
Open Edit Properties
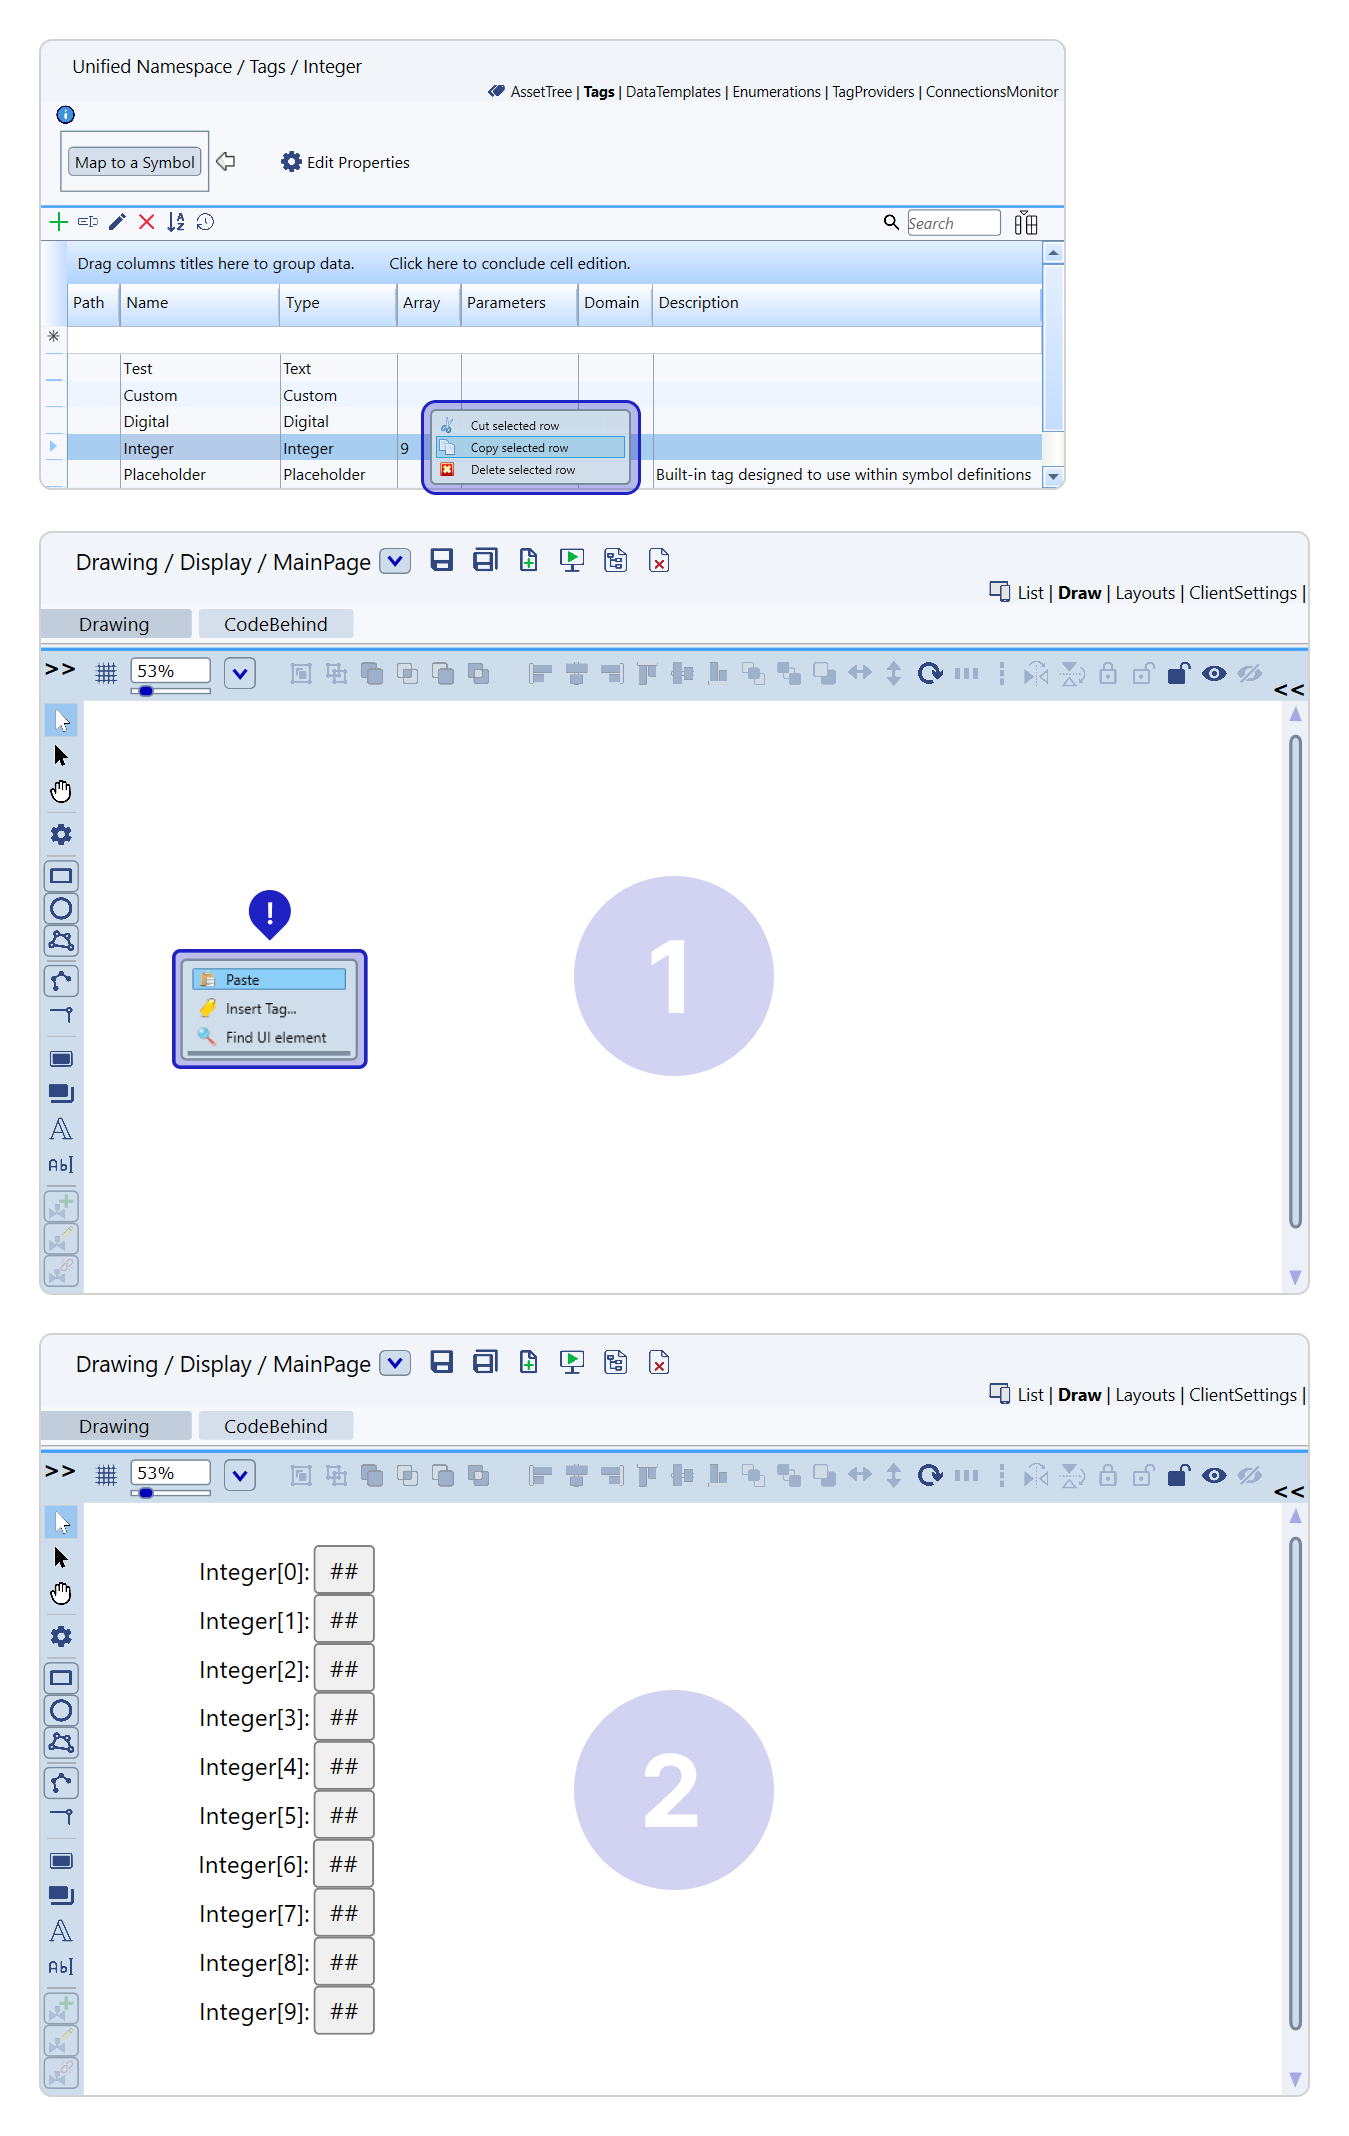coord(345,162)
